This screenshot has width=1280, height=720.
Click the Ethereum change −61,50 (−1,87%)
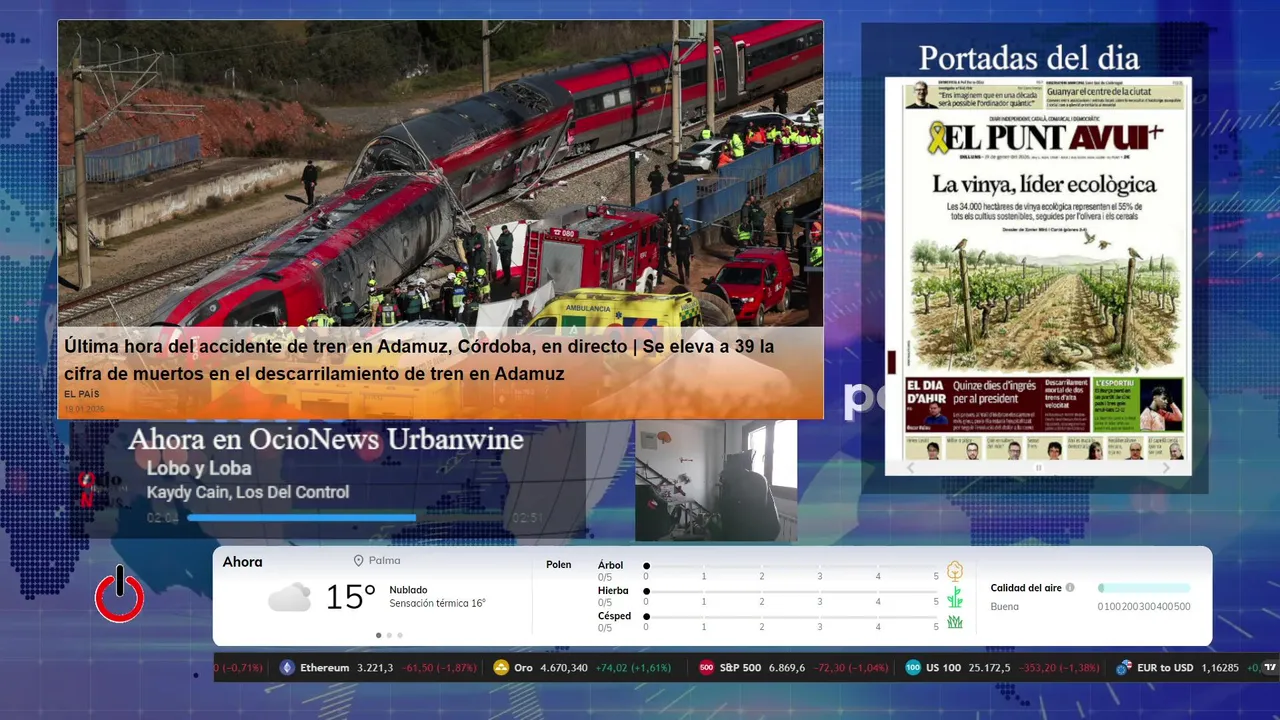point(439,668)
